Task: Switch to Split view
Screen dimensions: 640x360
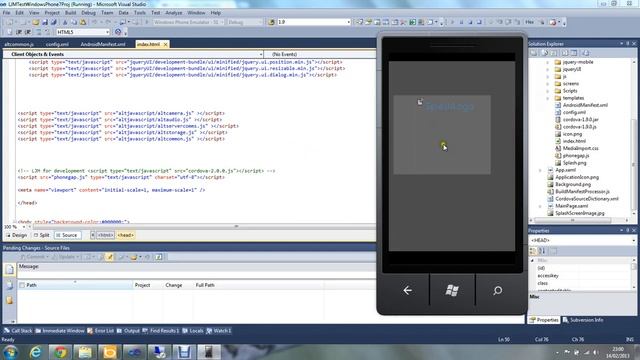Action: tap(42, 235)
